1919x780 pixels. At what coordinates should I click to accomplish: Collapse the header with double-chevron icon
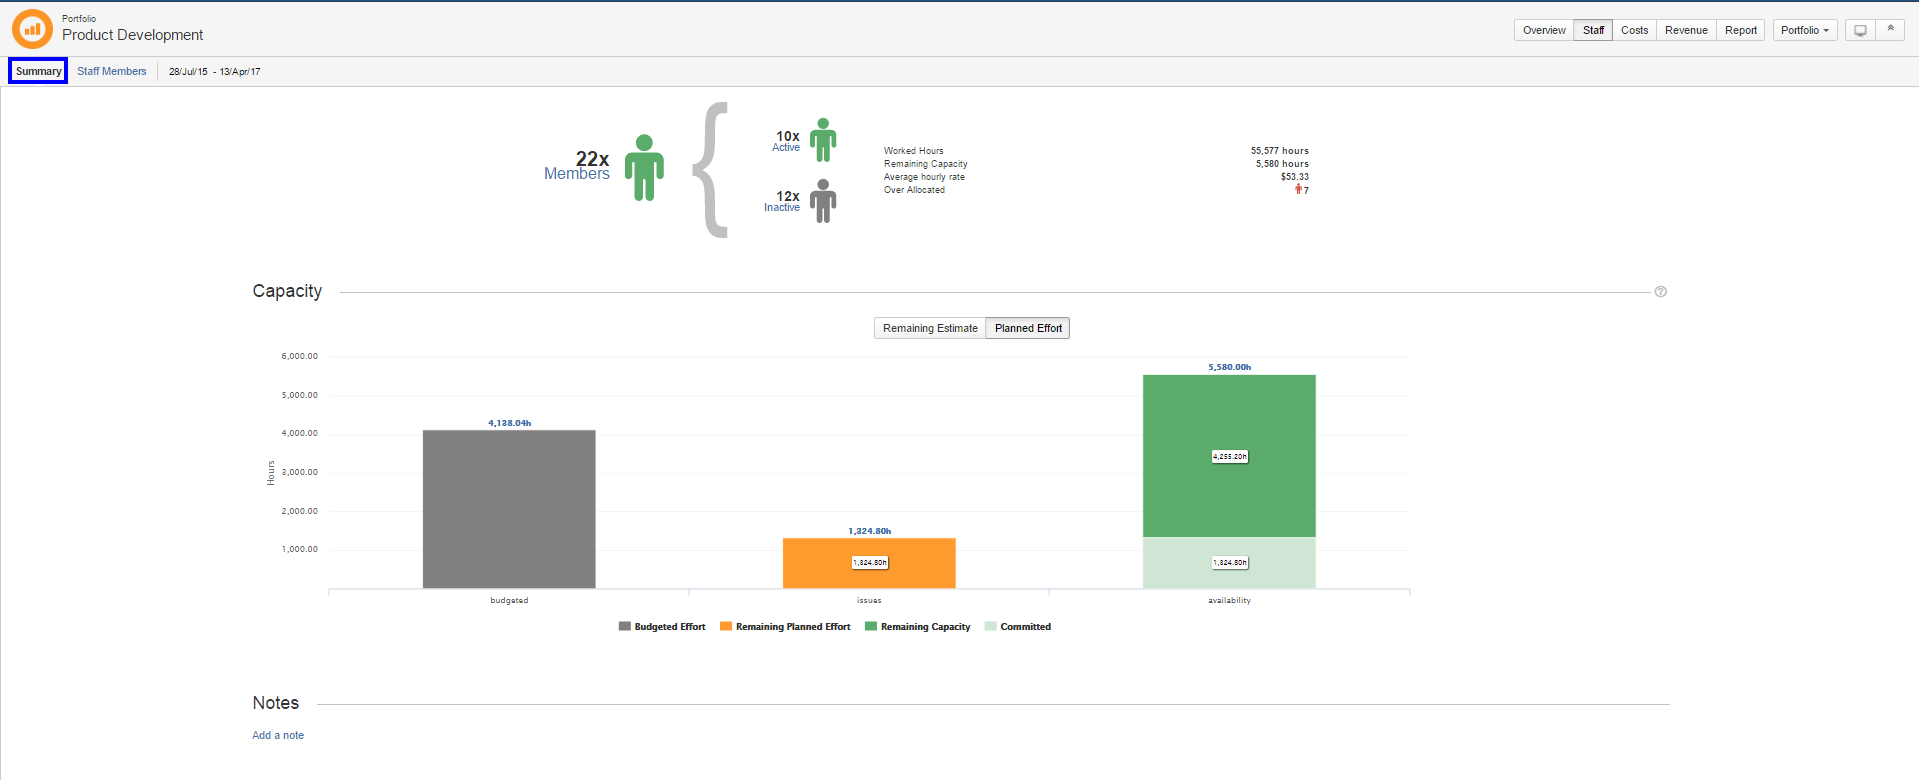coord(1890,29)
